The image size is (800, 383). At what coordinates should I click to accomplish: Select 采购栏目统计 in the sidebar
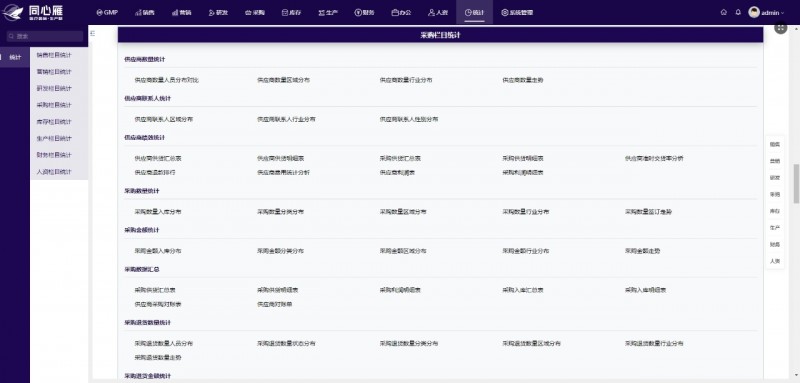(54, 105)
